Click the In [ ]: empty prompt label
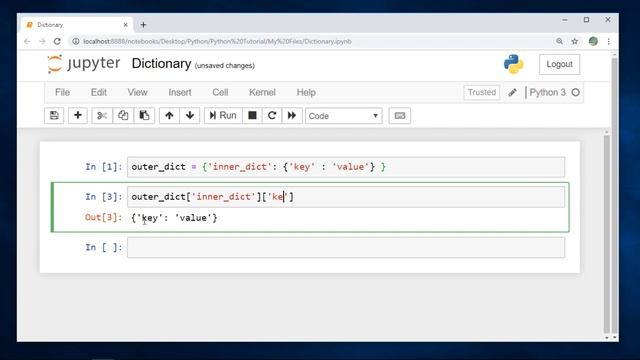The image size is (640, 360). (x=104, y=247)
